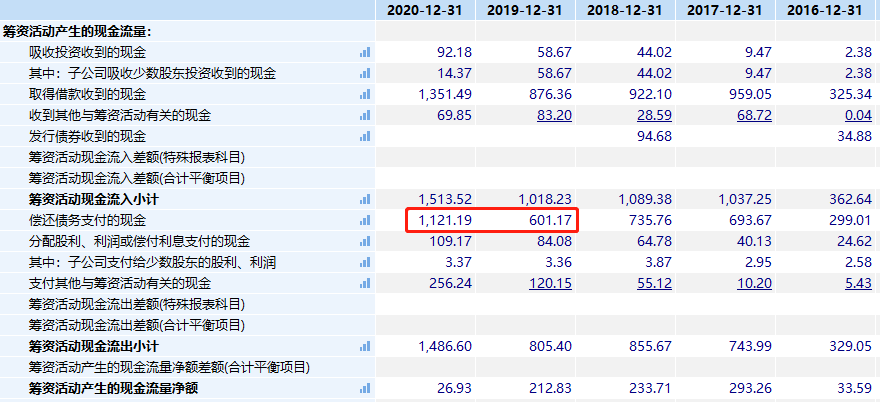Click the 筹资活动产生的现金流量 section heading

84,31
